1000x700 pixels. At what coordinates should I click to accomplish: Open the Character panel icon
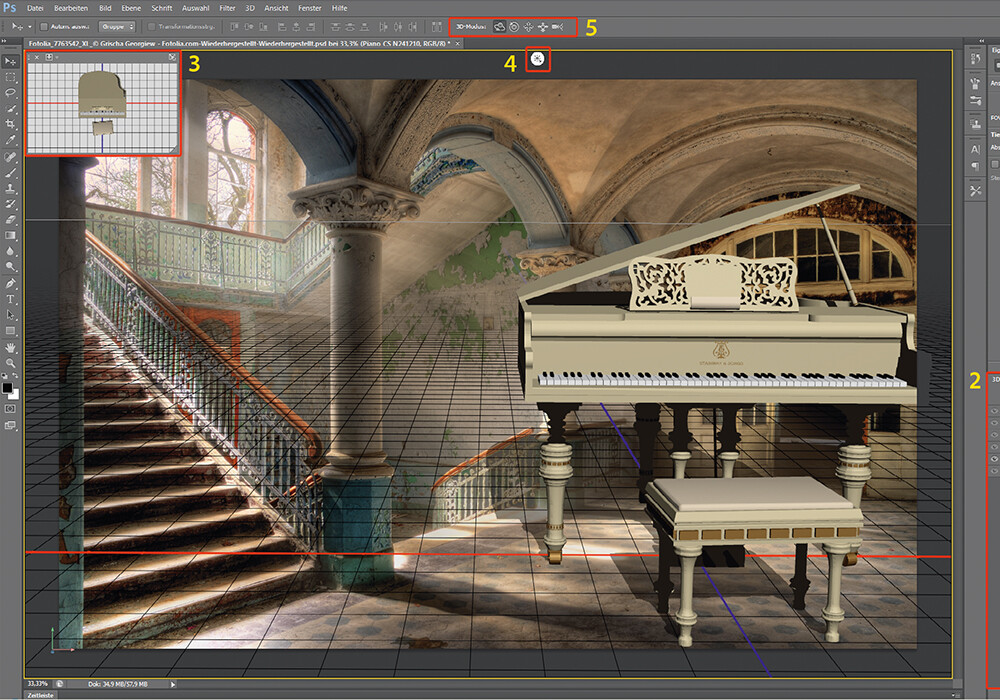tap(975, 149)
